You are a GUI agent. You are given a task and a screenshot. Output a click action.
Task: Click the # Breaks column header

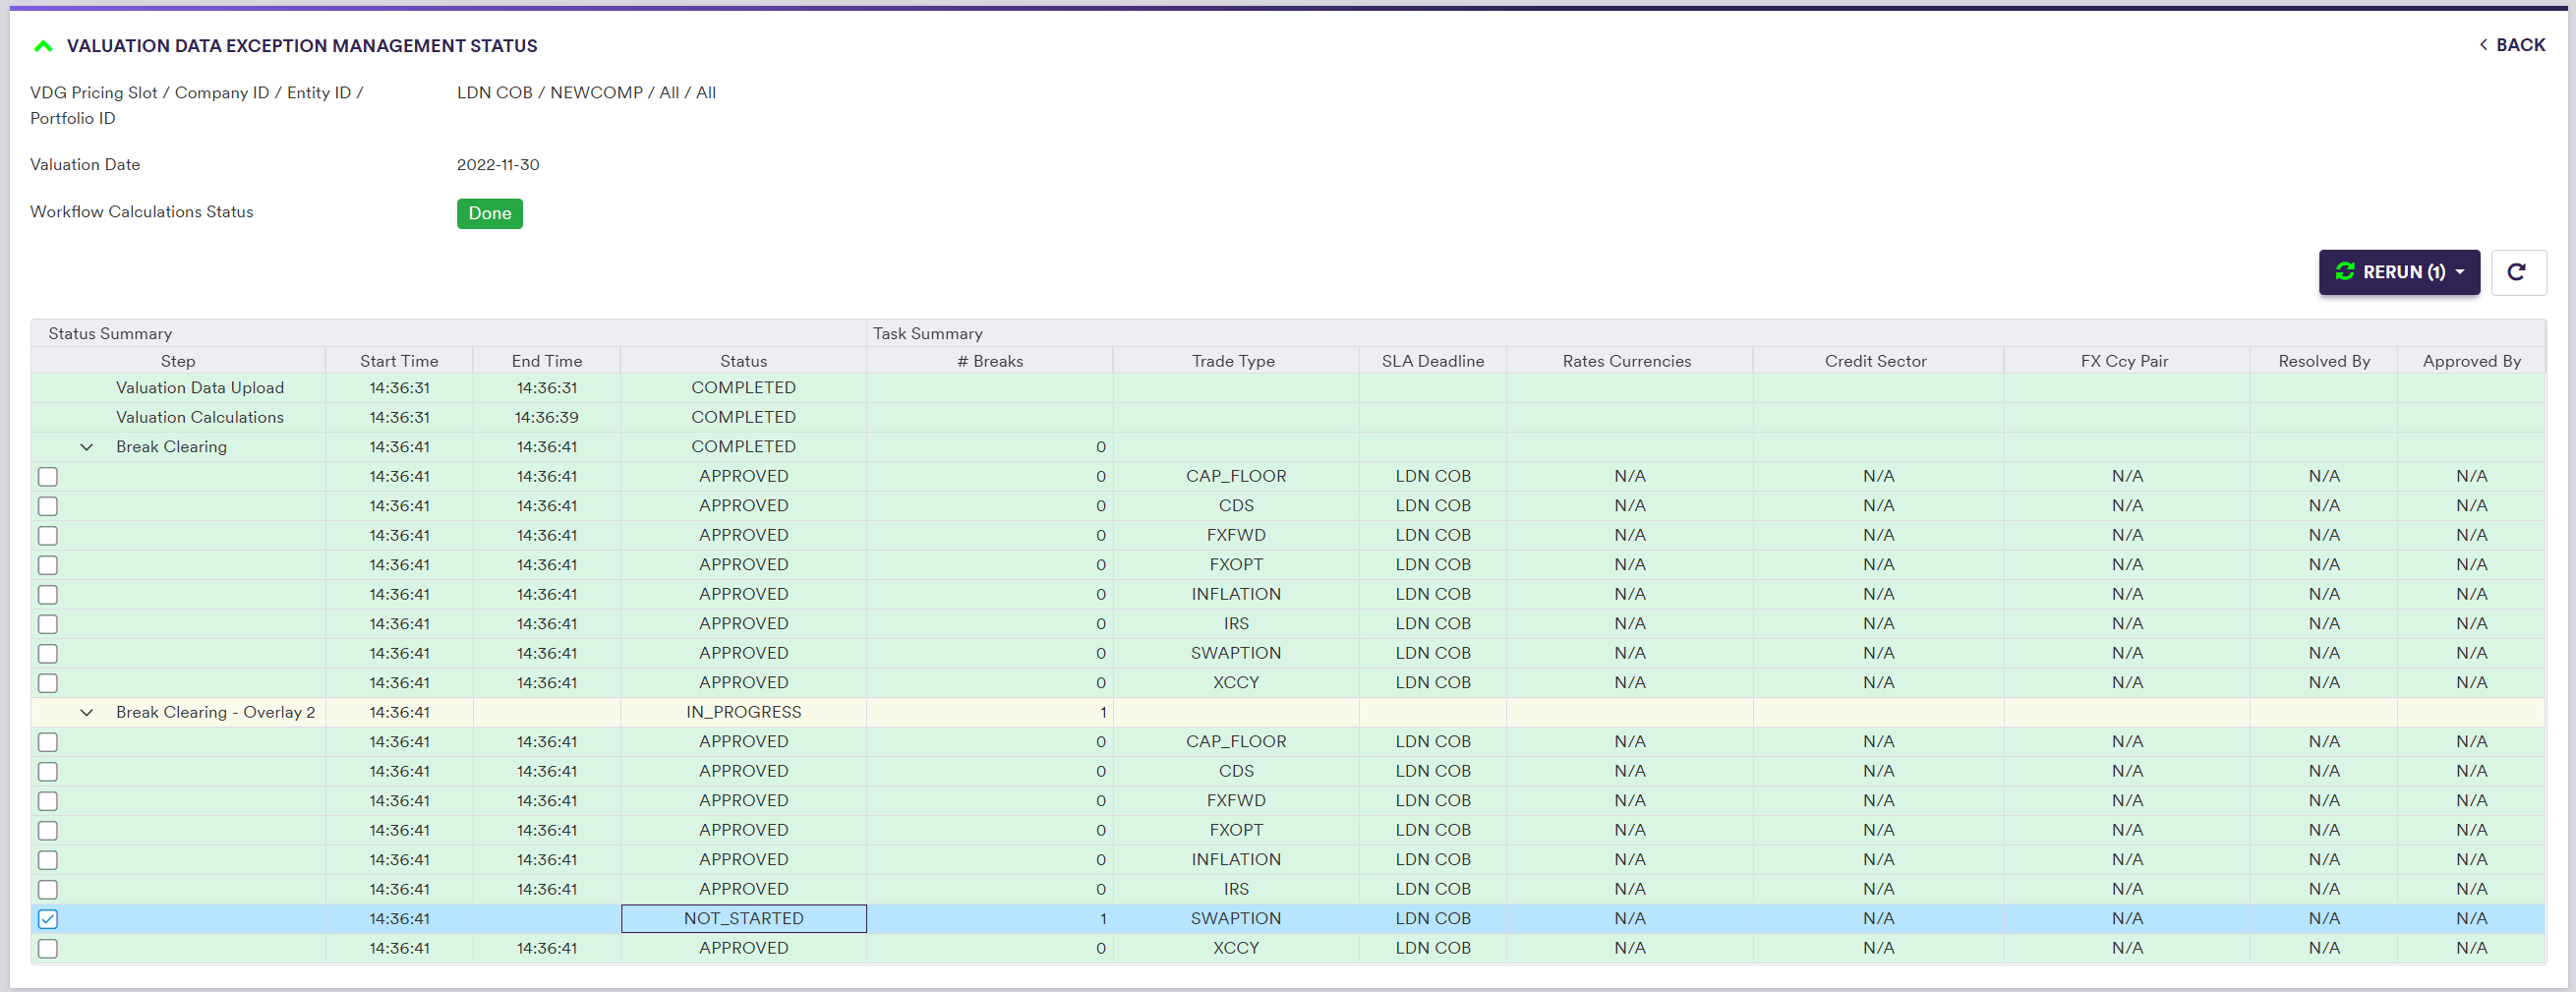coord(989,361)
